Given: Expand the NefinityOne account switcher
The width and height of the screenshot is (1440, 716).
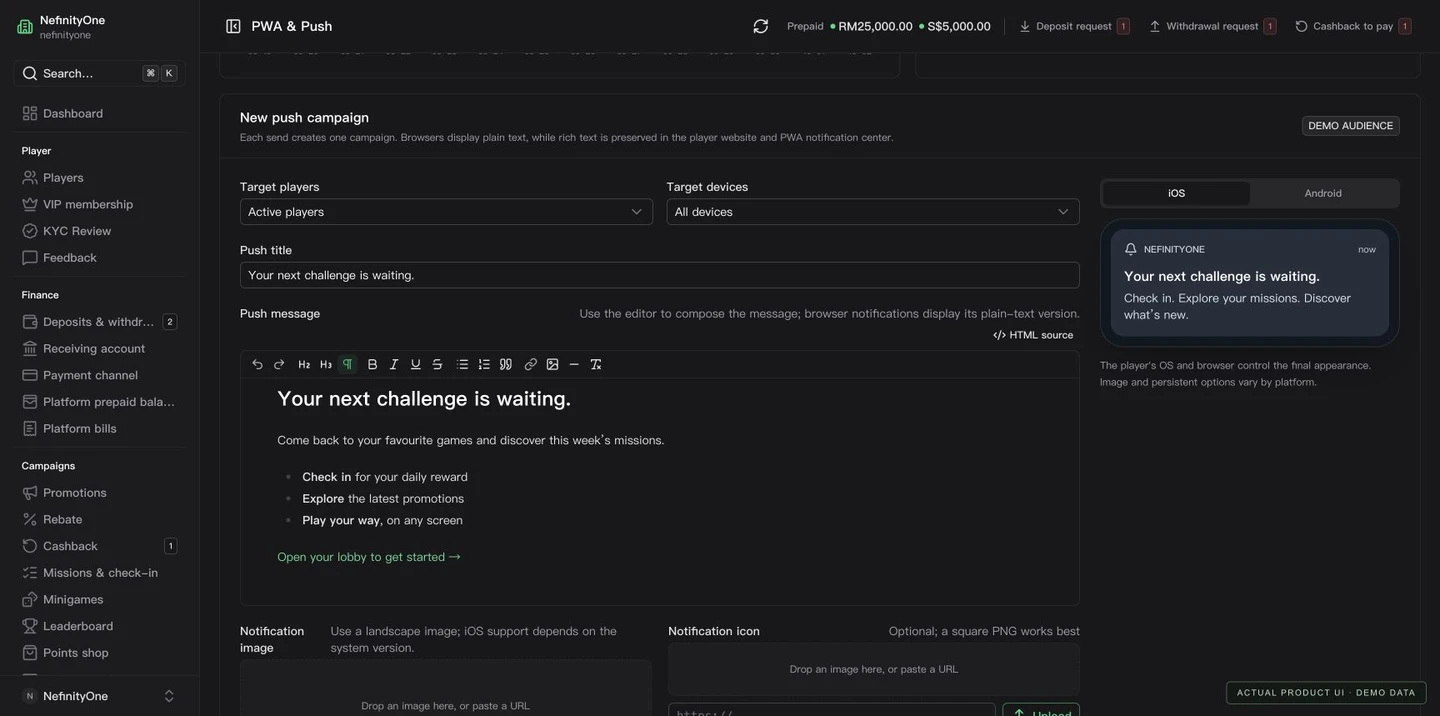Looking at the screenshot, I should click(99, 696).
